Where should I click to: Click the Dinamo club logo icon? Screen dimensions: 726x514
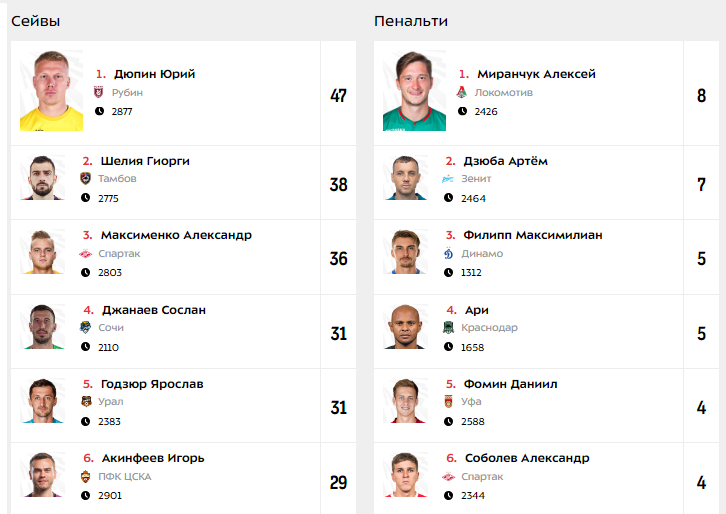pos(448,253)
